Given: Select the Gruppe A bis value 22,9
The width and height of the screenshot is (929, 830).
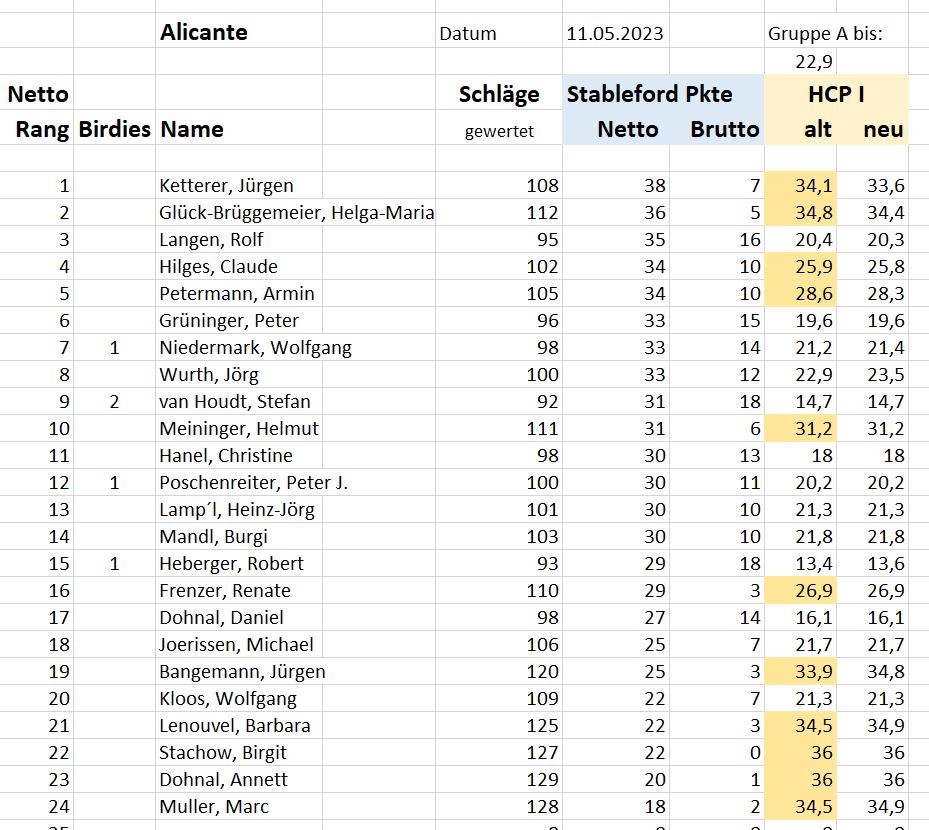Looking at the screenshot, I should click(800, 61).
